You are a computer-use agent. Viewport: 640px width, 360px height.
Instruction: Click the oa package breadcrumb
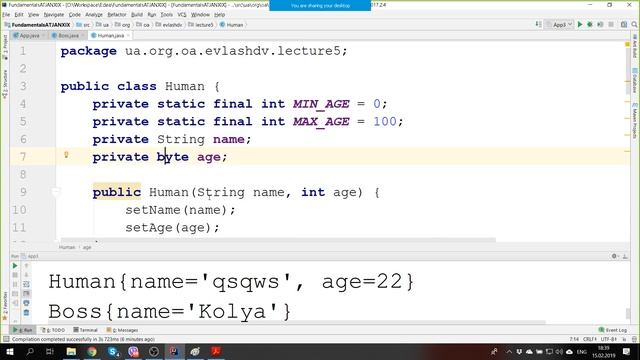[142, 25]
